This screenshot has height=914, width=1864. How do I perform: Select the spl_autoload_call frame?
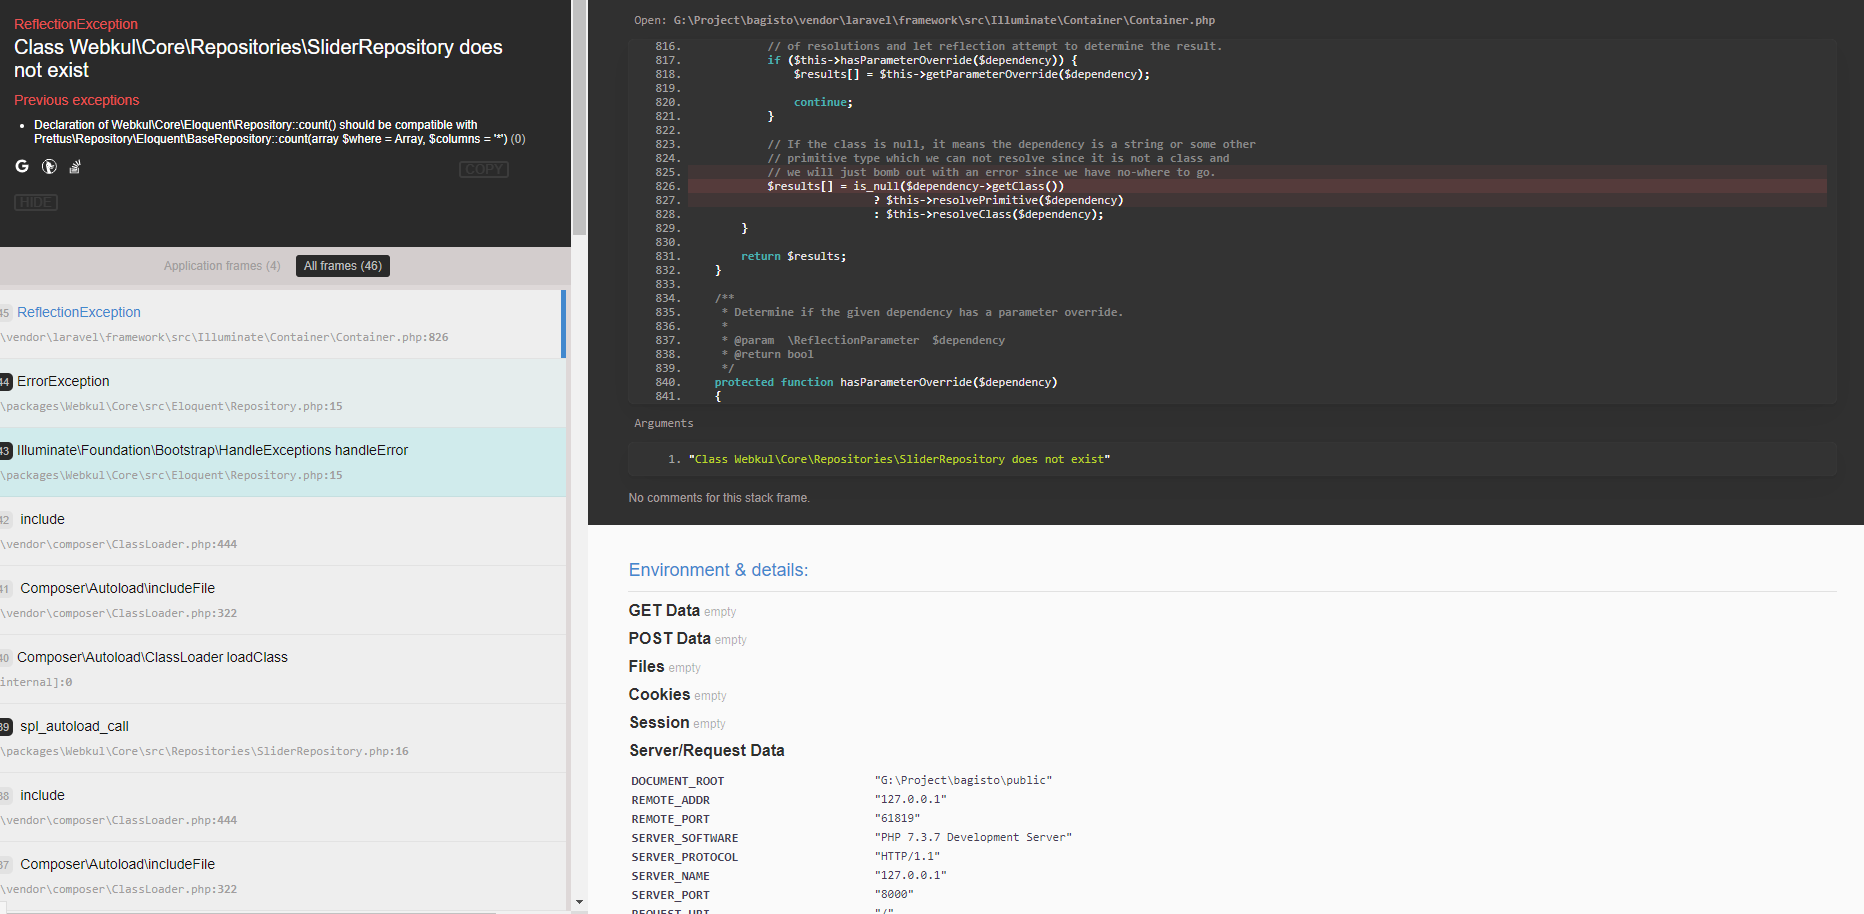(282, 738)
